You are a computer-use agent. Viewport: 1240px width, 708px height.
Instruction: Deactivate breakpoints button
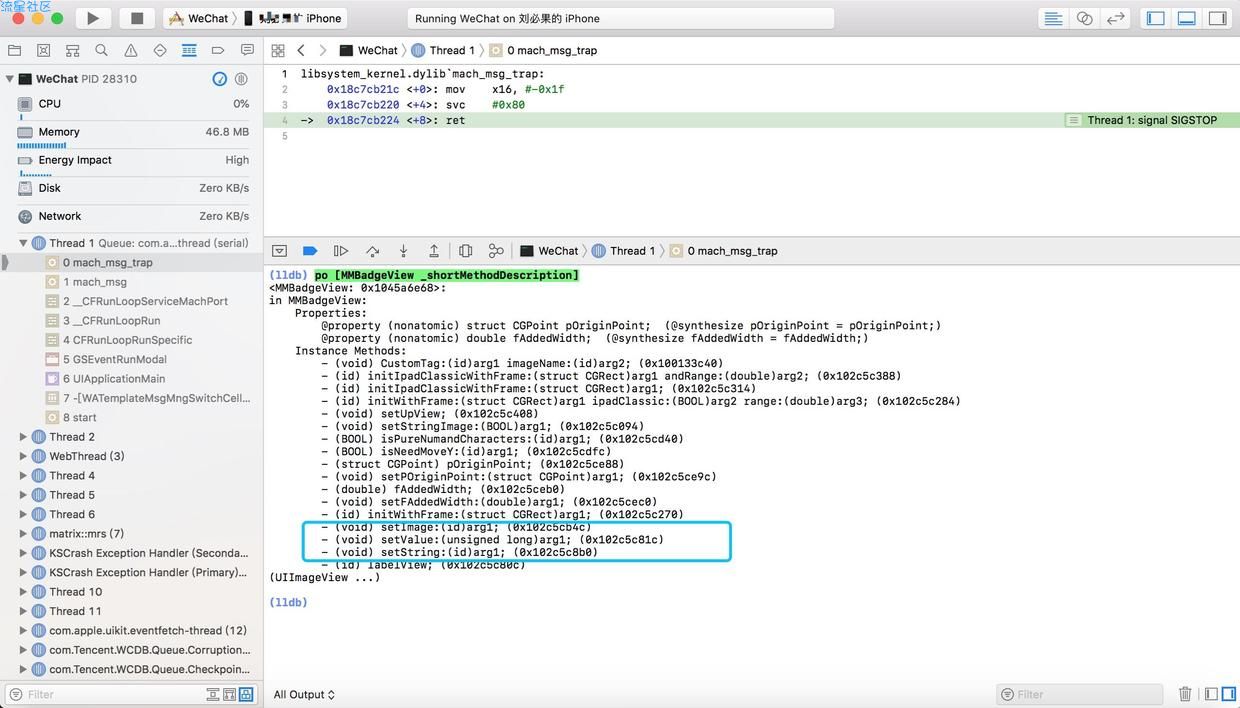(310, 251)
